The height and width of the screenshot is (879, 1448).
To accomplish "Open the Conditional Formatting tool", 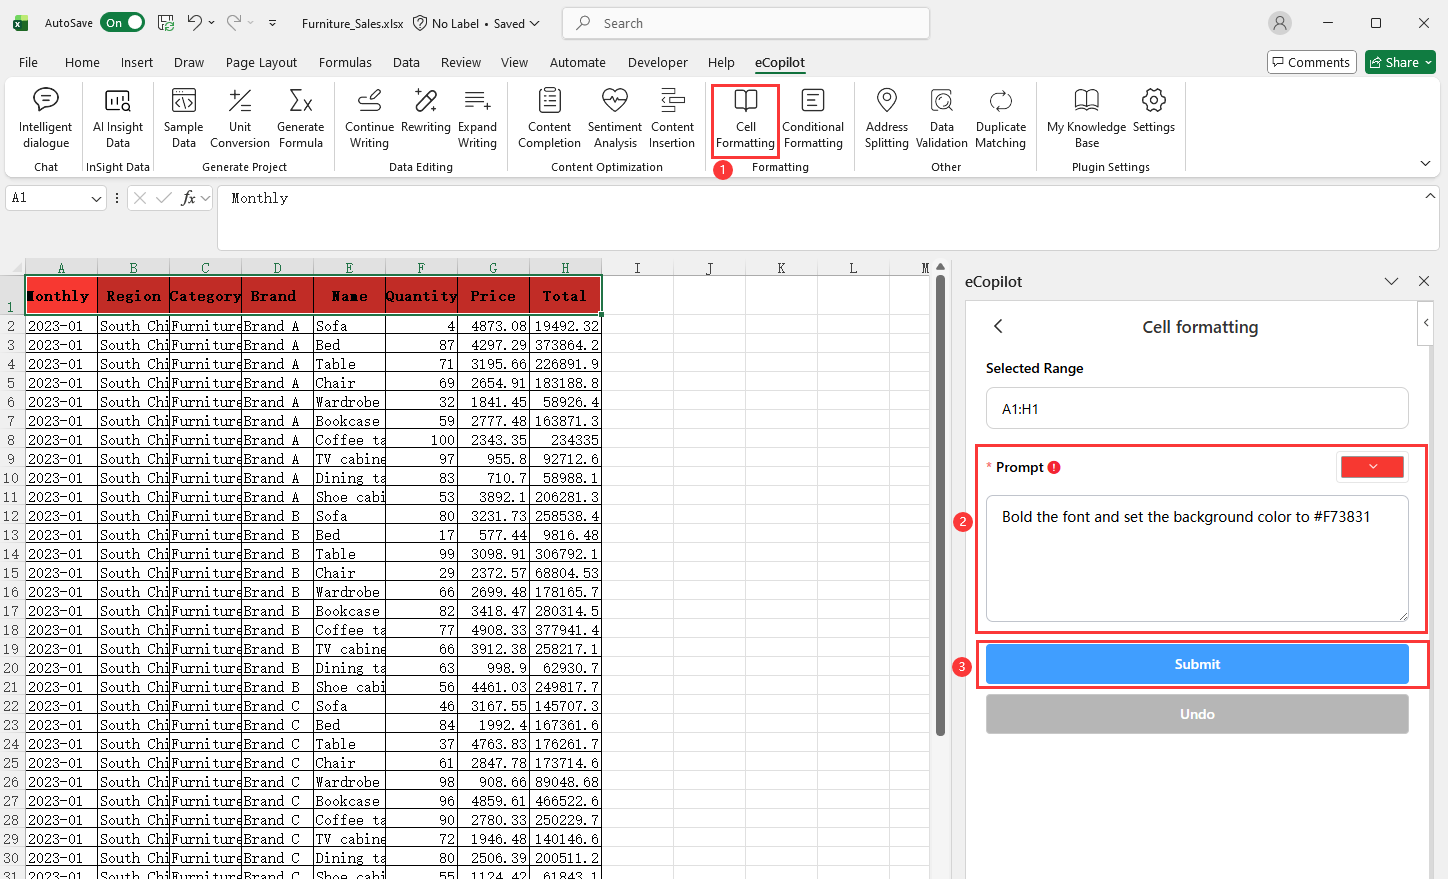I will [812, 118].
